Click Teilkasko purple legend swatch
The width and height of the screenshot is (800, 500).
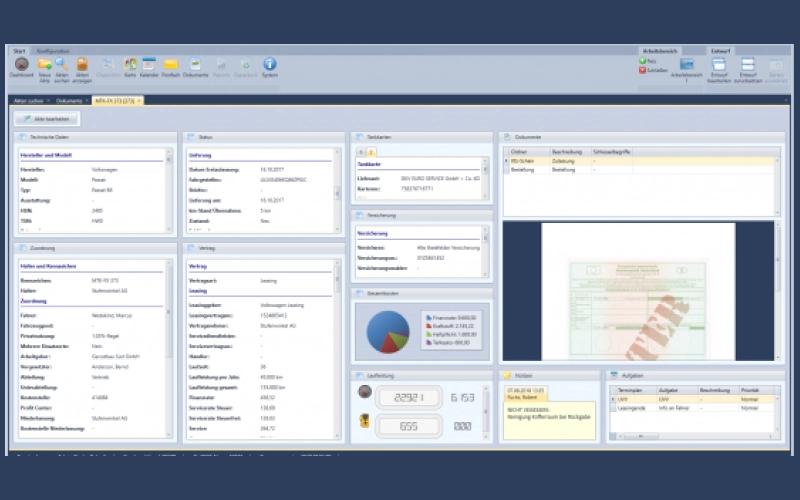tap(429, 343)
